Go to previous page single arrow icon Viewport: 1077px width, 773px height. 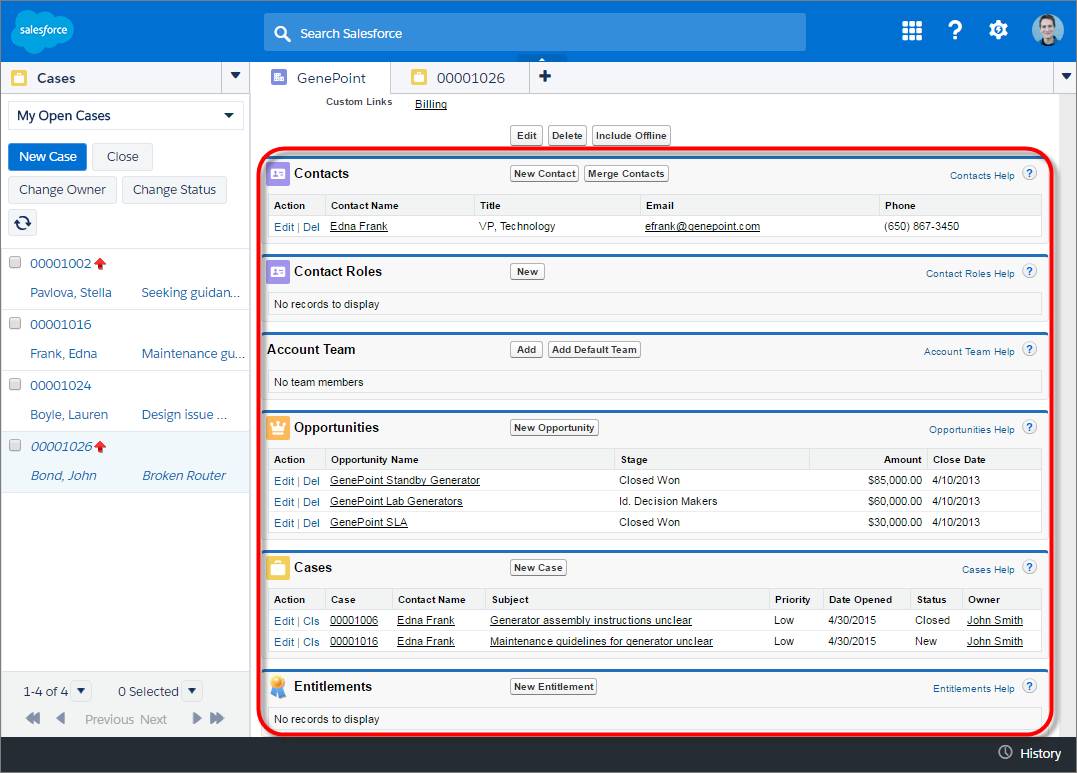[x=60, y=718]
